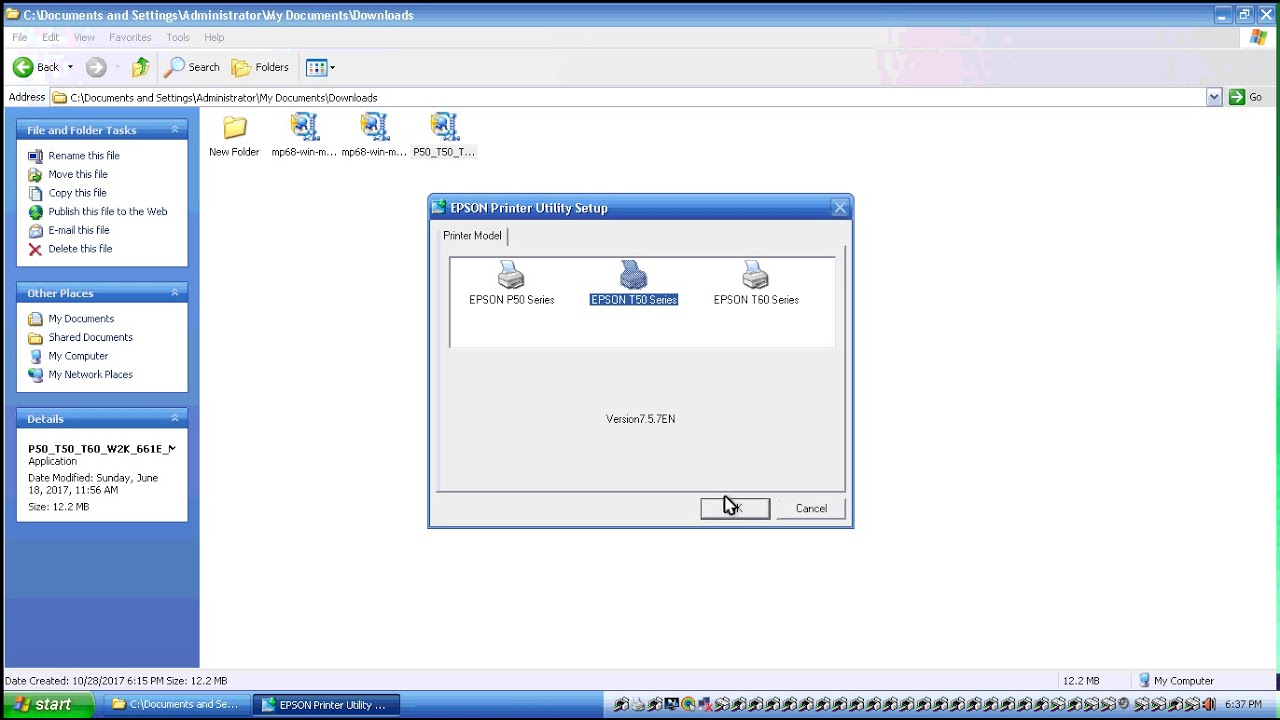Collapse the File and Folder Tasks panel

click(175, 130)
